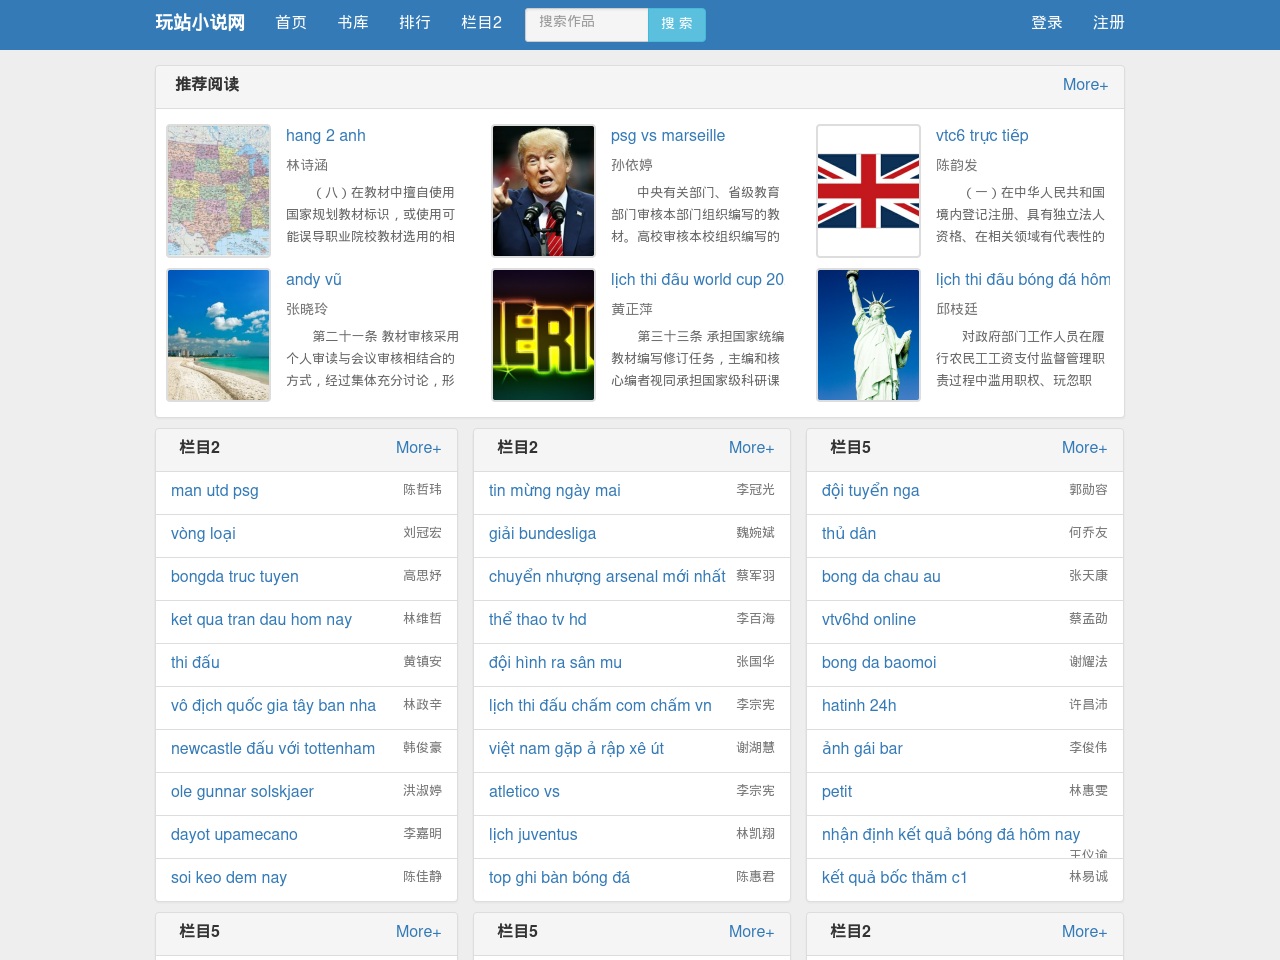Click the 搜索 button
This screenshot has height=960, width=1280.
(677, 25)
